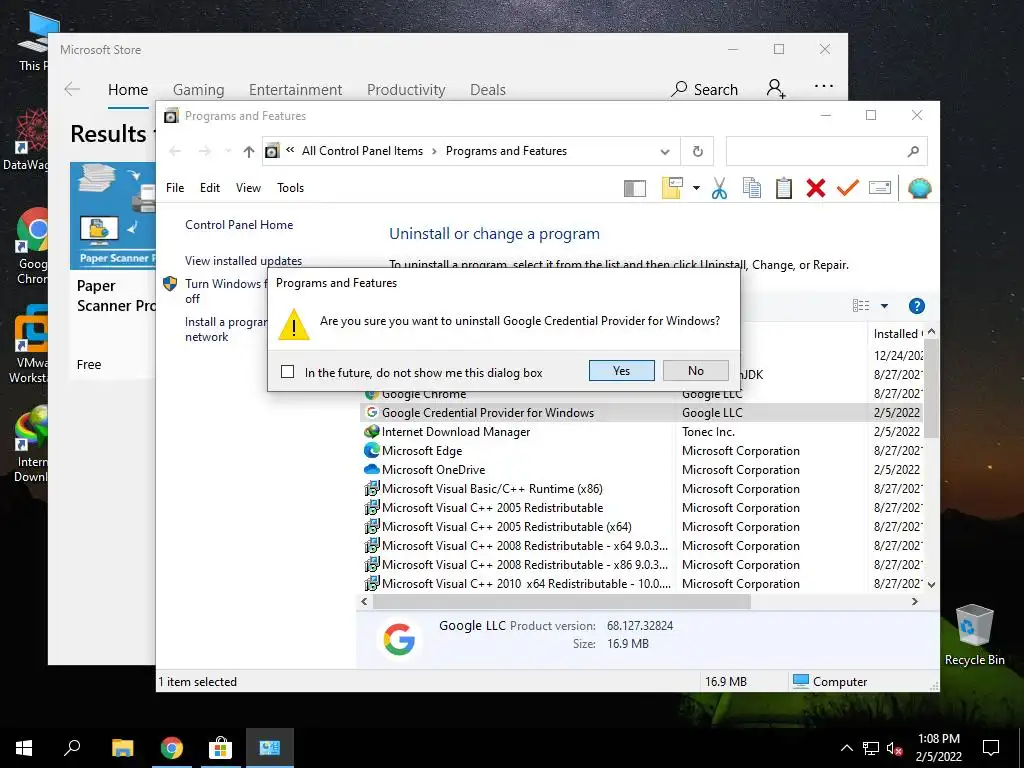Click the vertical scrollbar down arrow of program list

(x=932, y=584)
